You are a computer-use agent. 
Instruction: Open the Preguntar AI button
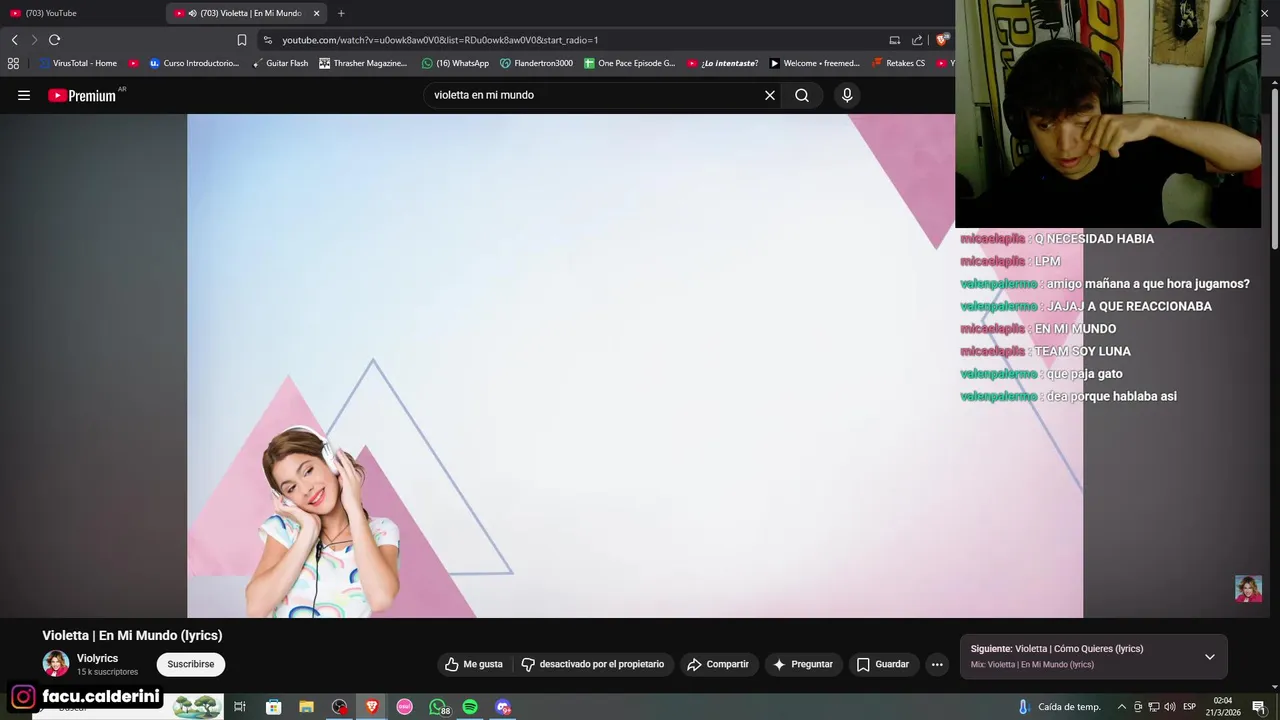(803, 664)
